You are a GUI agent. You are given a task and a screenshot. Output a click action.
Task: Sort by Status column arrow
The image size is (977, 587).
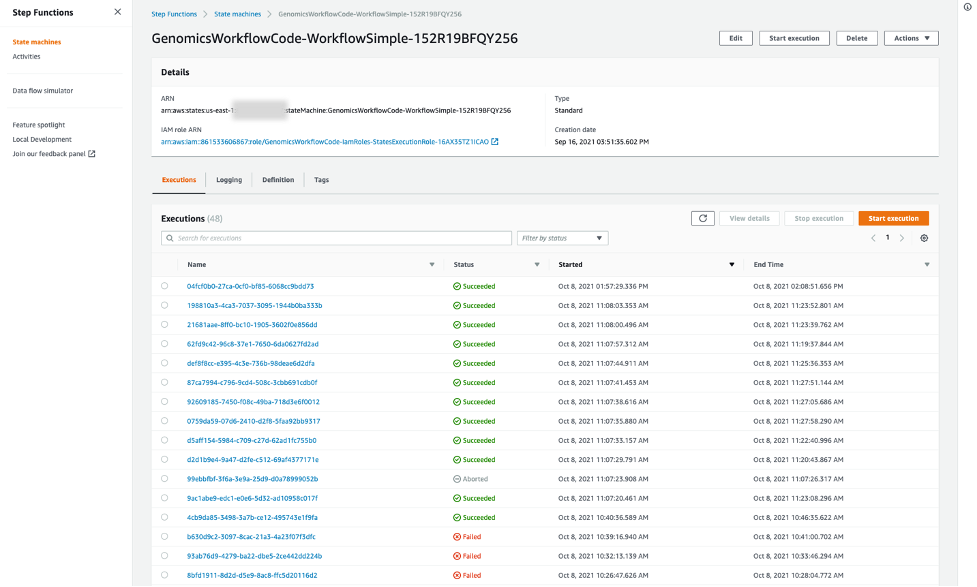coord(537,265)
